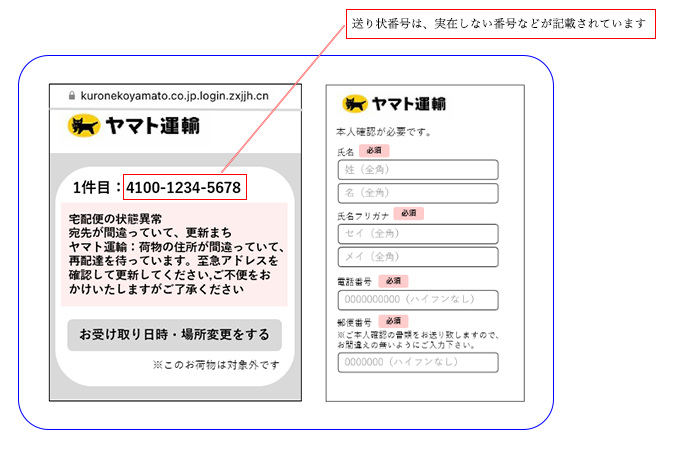Click the ヤマト運輸 name in the right form

tap(409, 104)
